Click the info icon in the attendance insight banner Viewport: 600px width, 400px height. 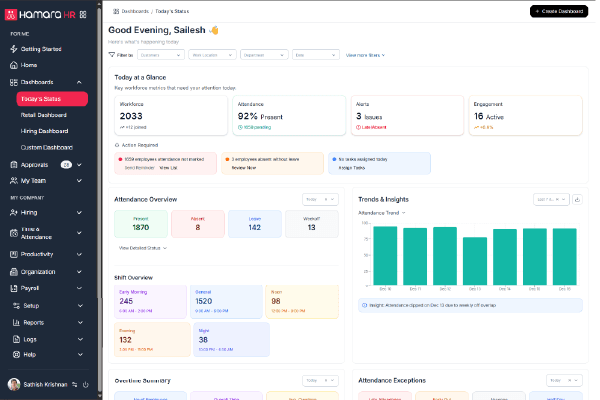364,305
